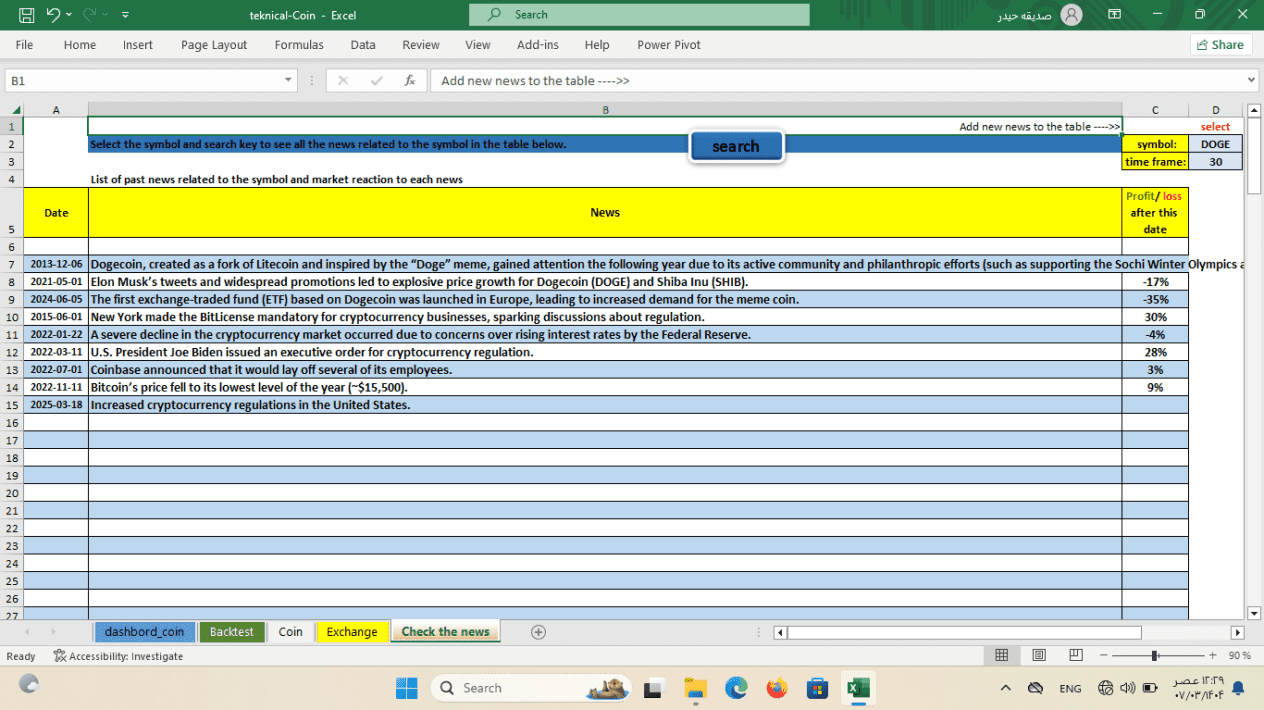Open Microsoft Edge from the taskbar
The image size is (1264, 710).
click(736, 688)
